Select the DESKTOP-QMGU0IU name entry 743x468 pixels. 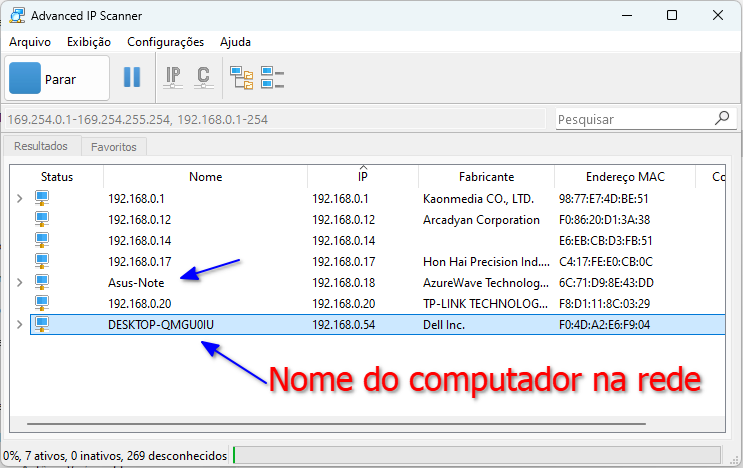pyautogui.click(x=161, y=325)
